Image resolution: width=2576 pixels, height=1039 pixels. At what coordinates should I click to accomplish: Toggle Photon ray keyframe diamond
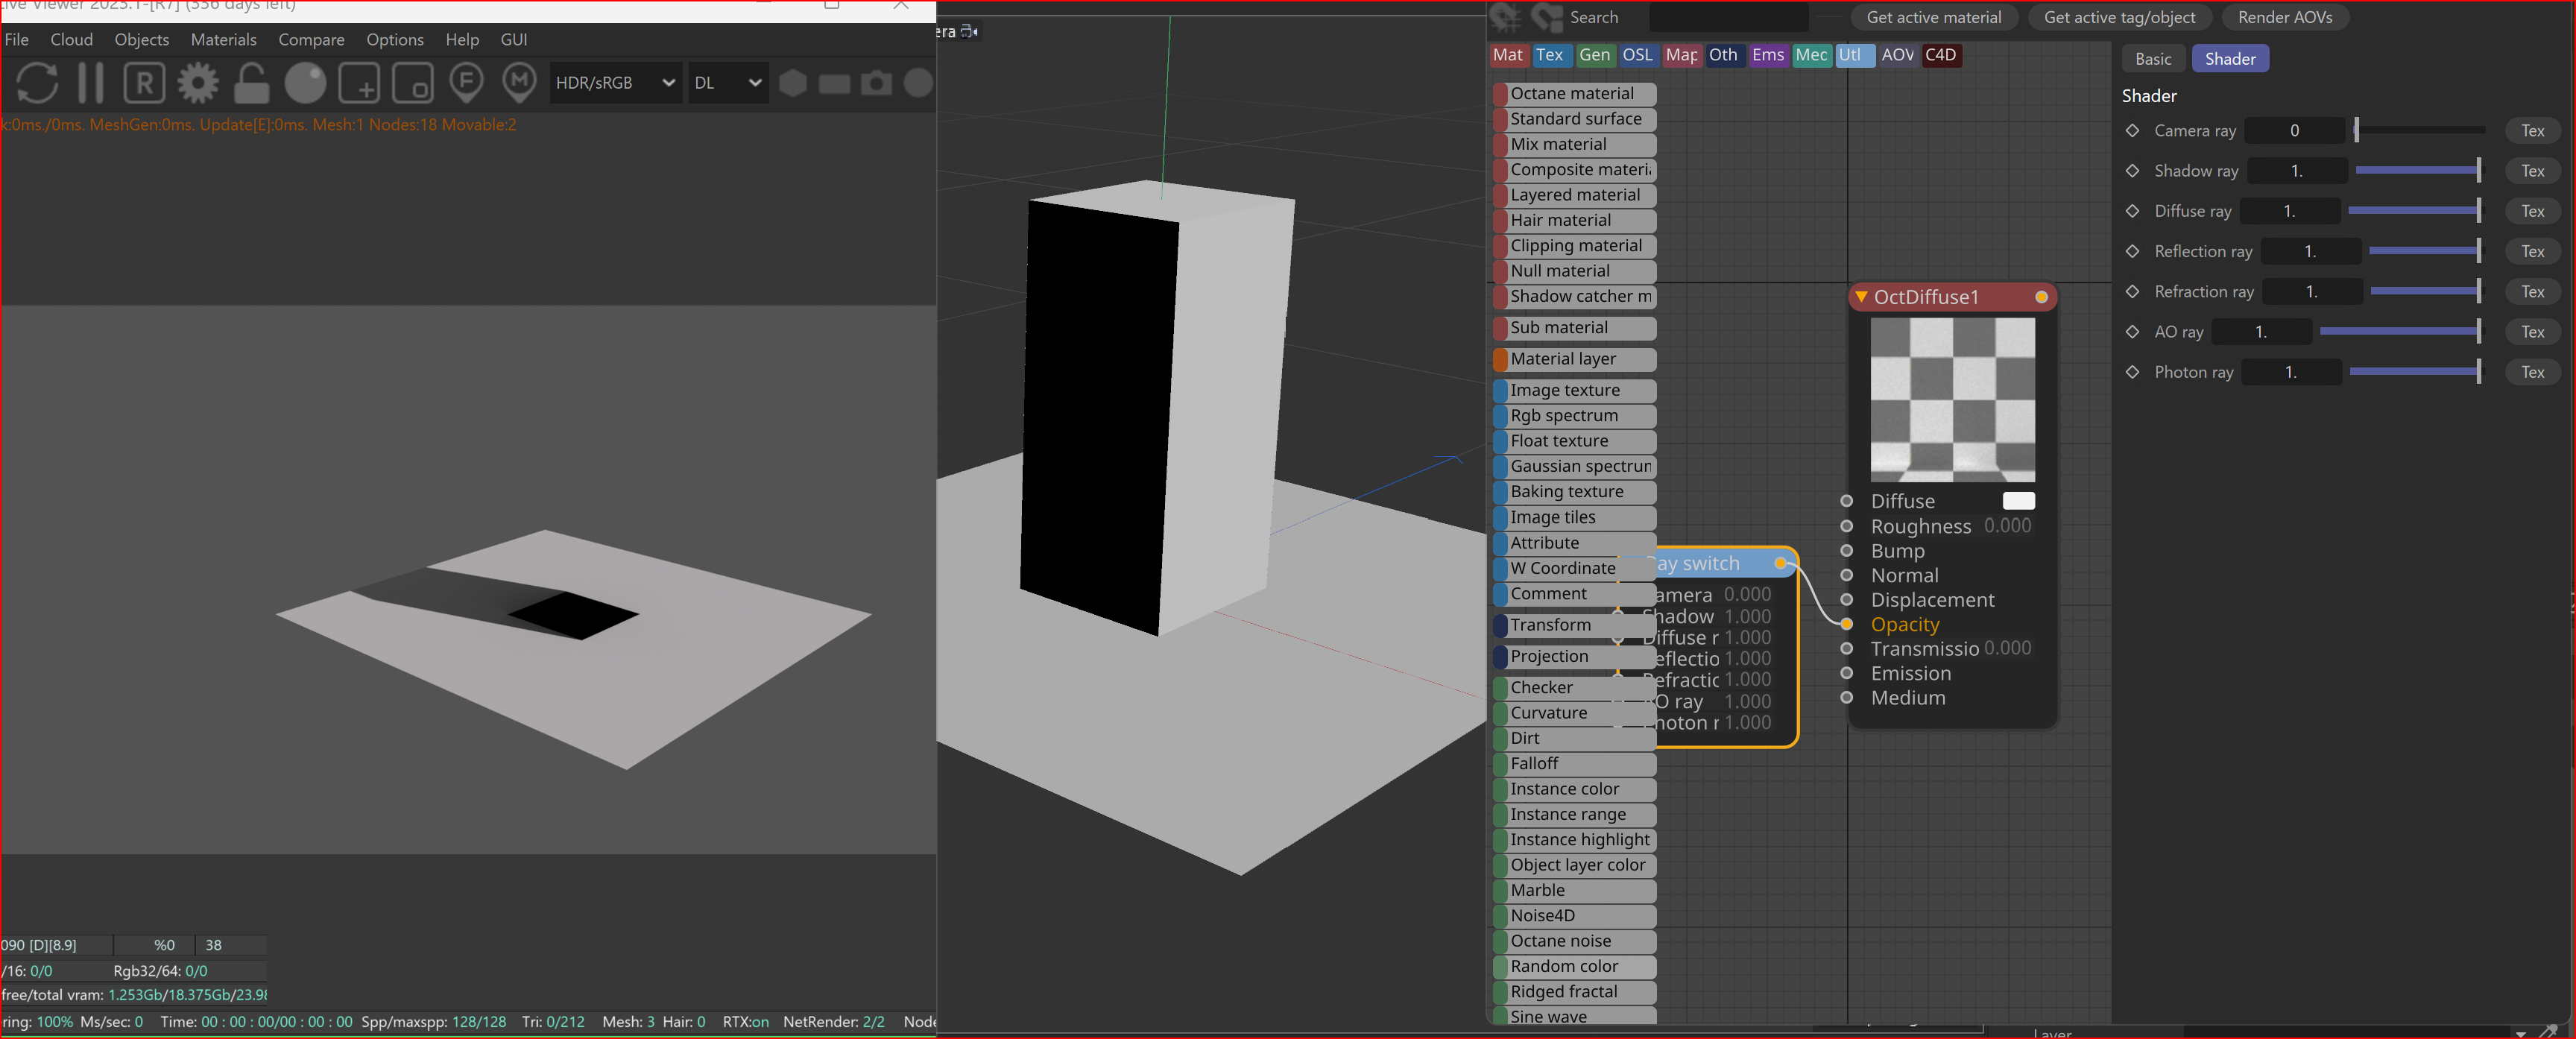pyautogui.click(x=2132, y=372)
